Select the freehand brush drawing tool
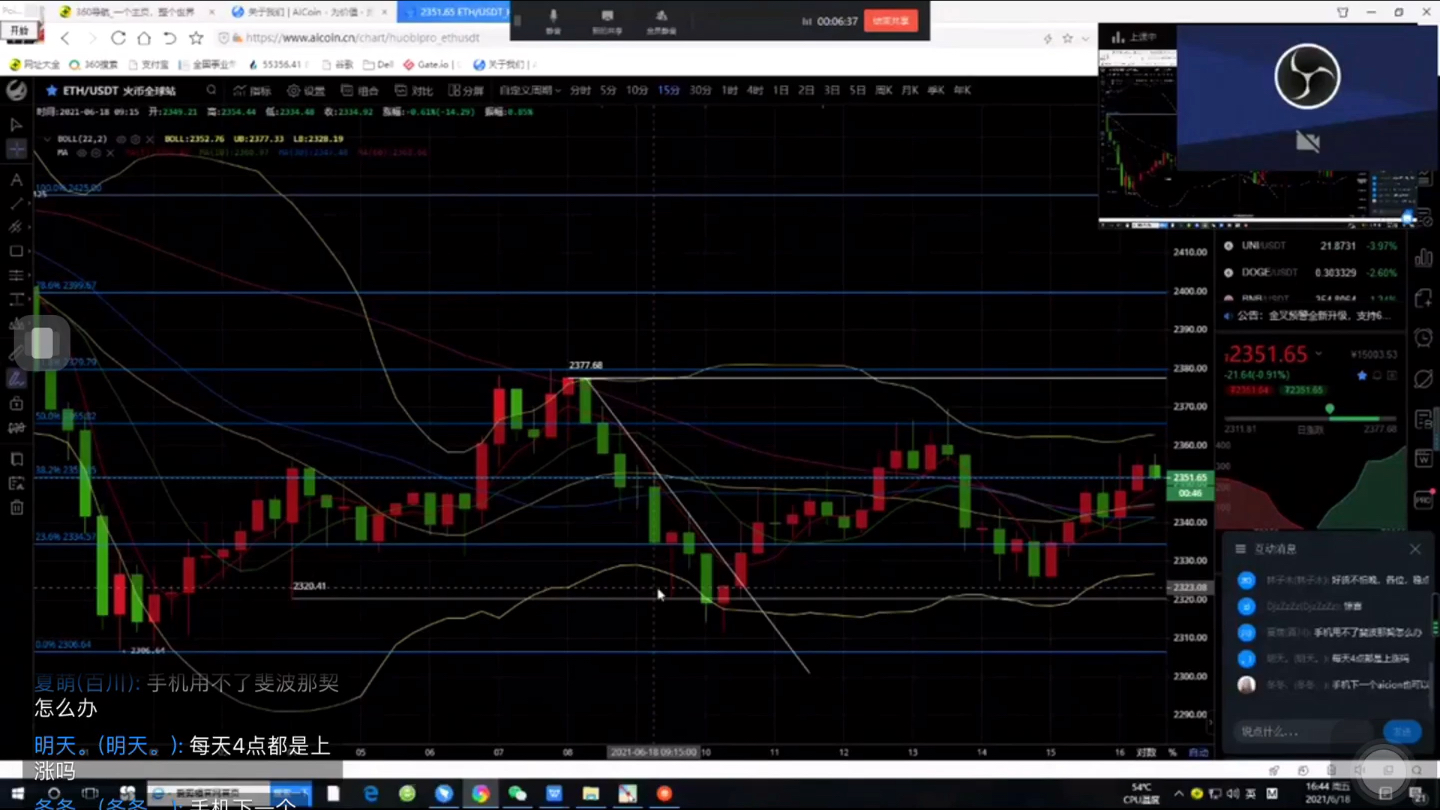Viewport: 1440px width, 810px height. [16, 379]
